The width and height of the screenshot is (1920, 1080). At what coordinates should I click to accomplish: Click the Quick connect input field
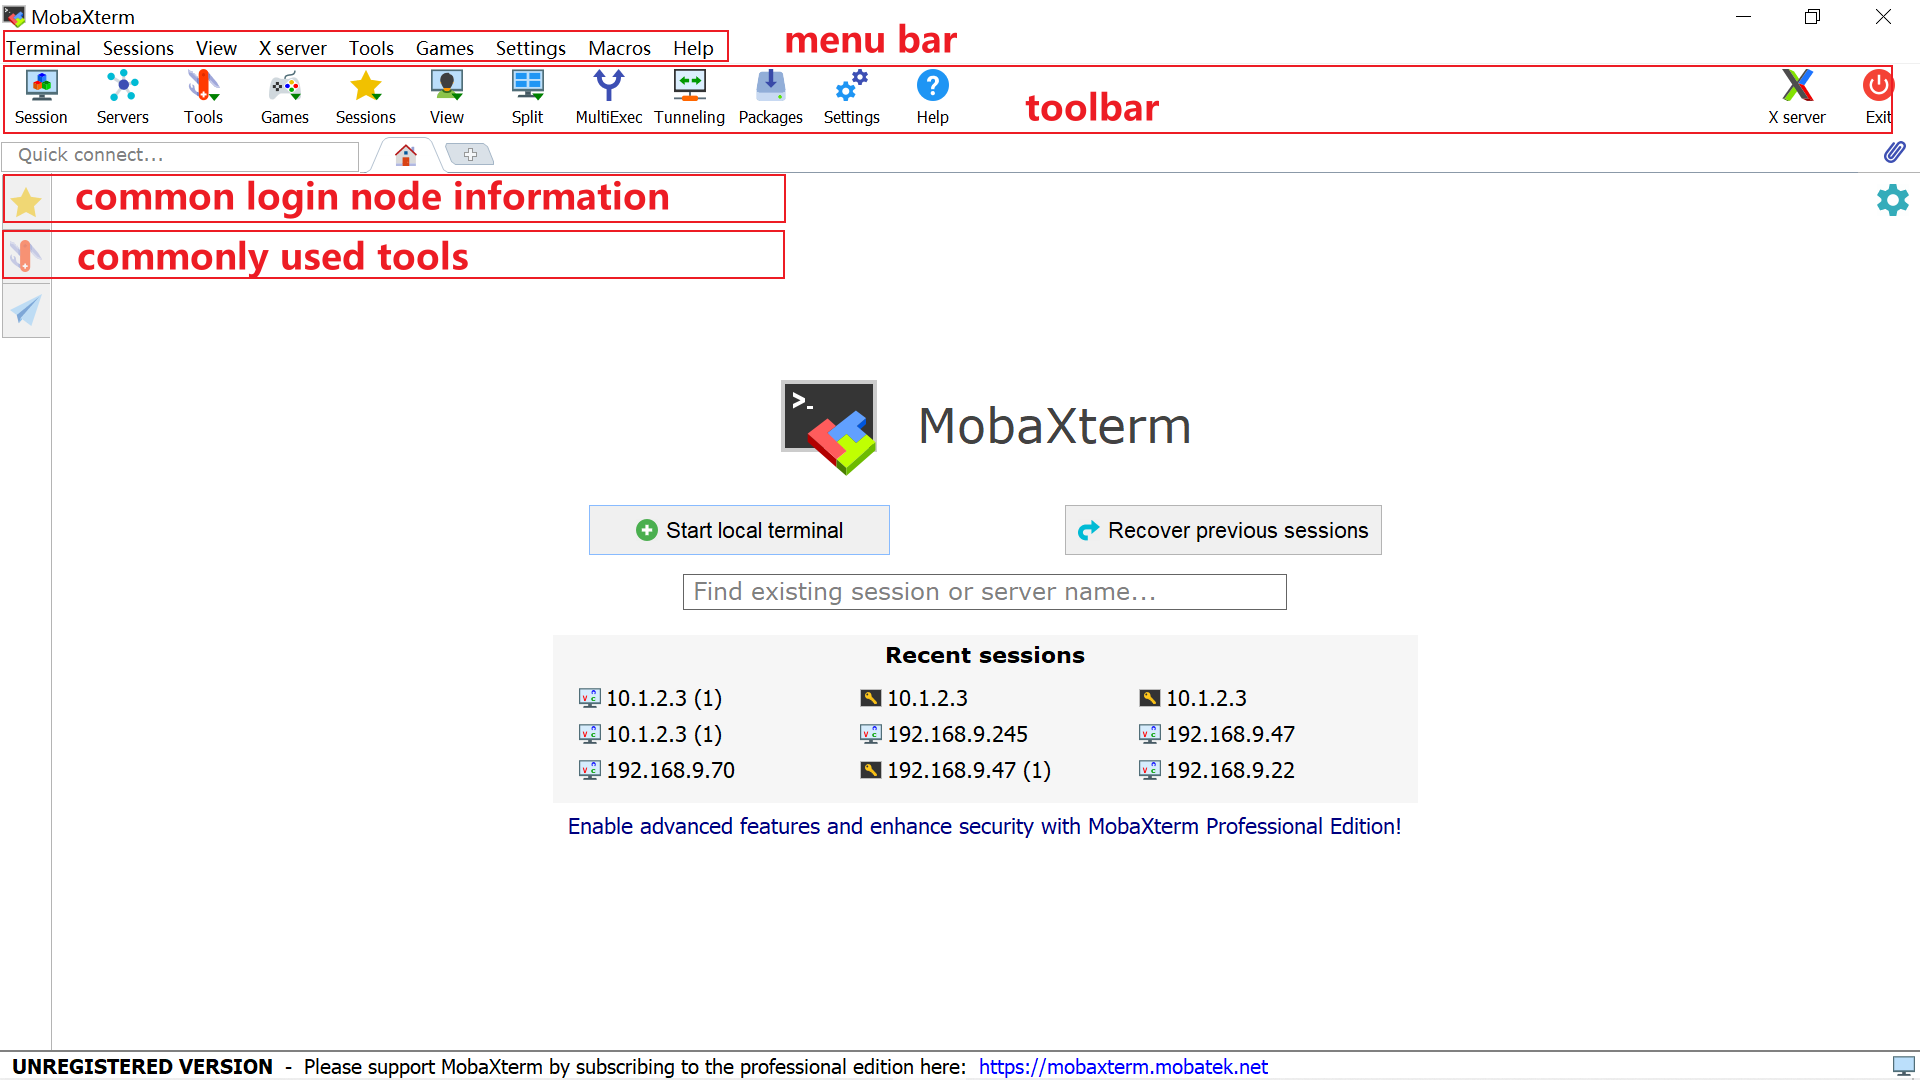[180, 155]
